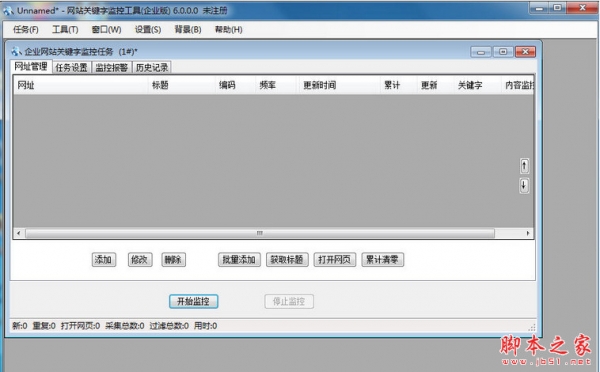Screen dimensions: 600x372
Task: Click the 重复:0 status entry
Action: pos(44,326)
